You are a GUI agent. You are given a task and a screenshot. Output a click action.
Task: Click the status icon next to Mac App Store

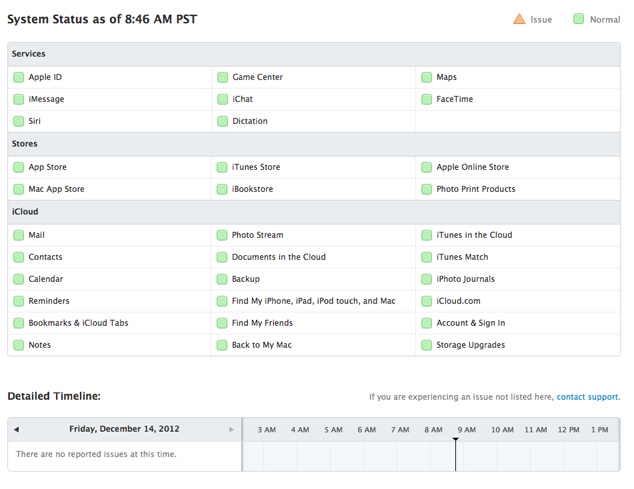pos(19,189)
